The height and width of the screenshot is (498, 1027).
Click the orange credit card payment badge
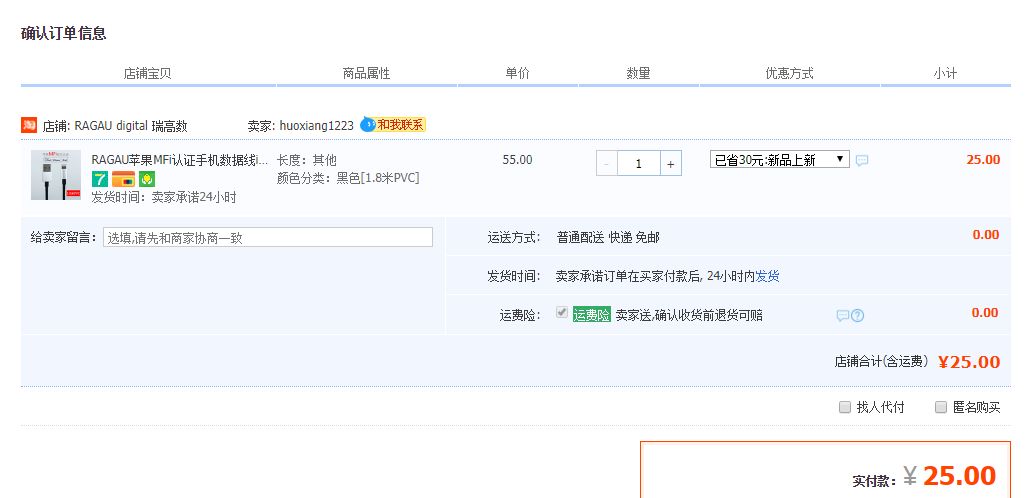click(x=123, y=179)
